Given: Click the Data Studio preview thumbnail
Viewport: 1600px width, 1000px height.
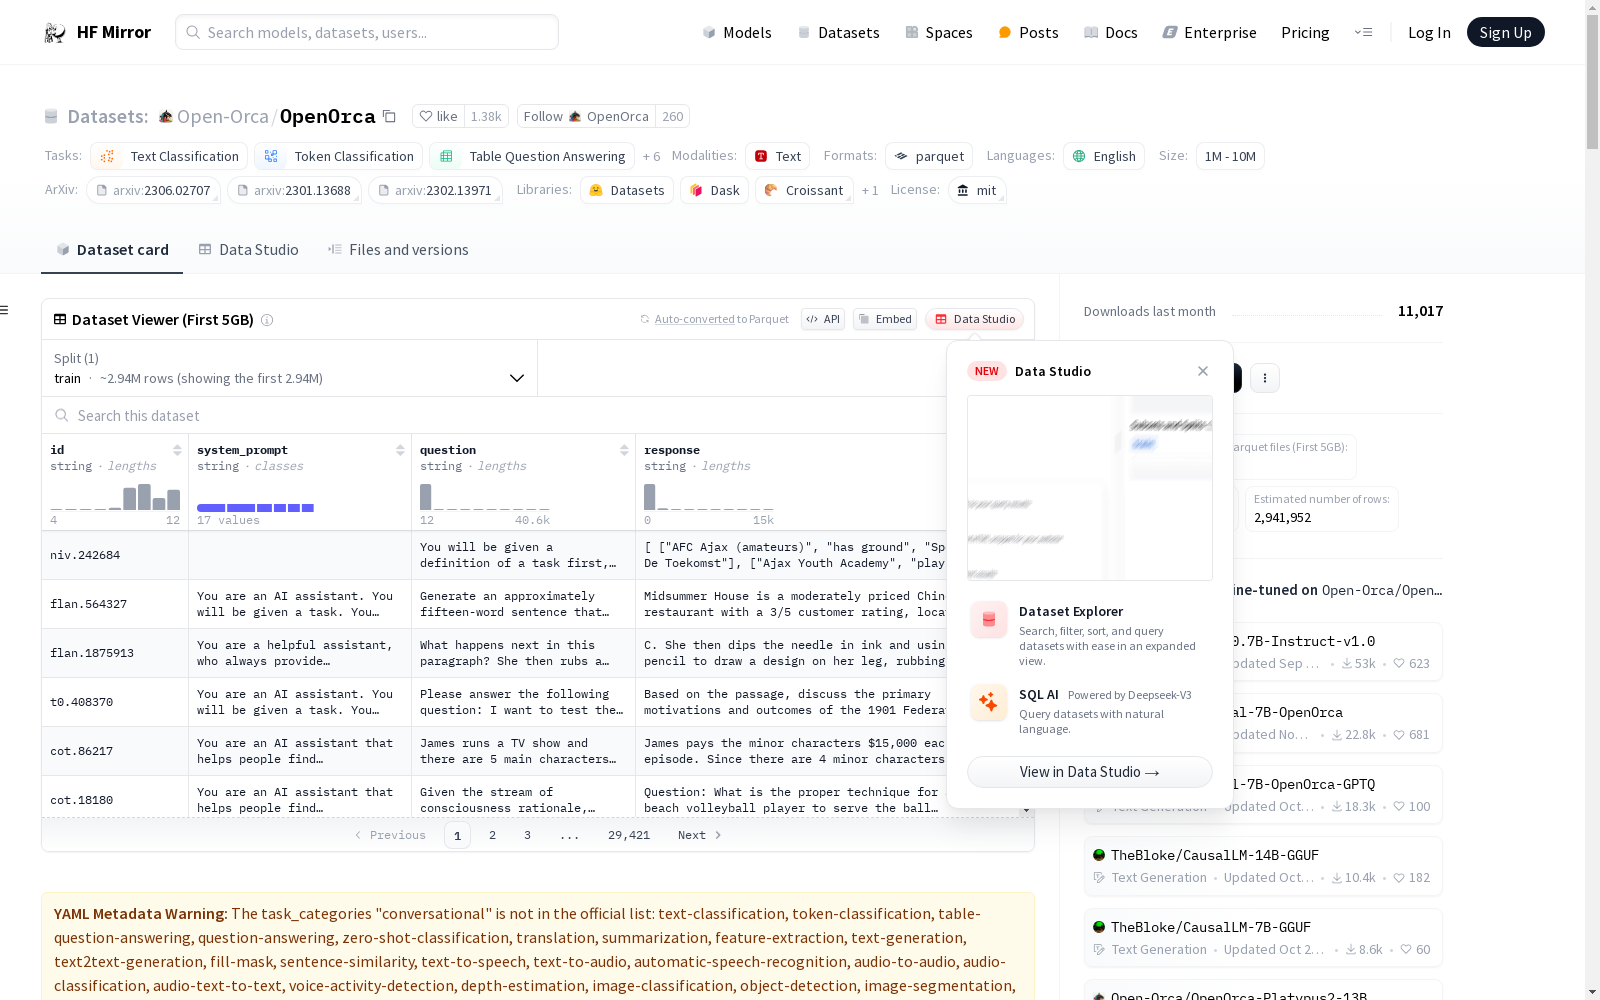Looking at the screenshot, I should (x=1089, y=488).
